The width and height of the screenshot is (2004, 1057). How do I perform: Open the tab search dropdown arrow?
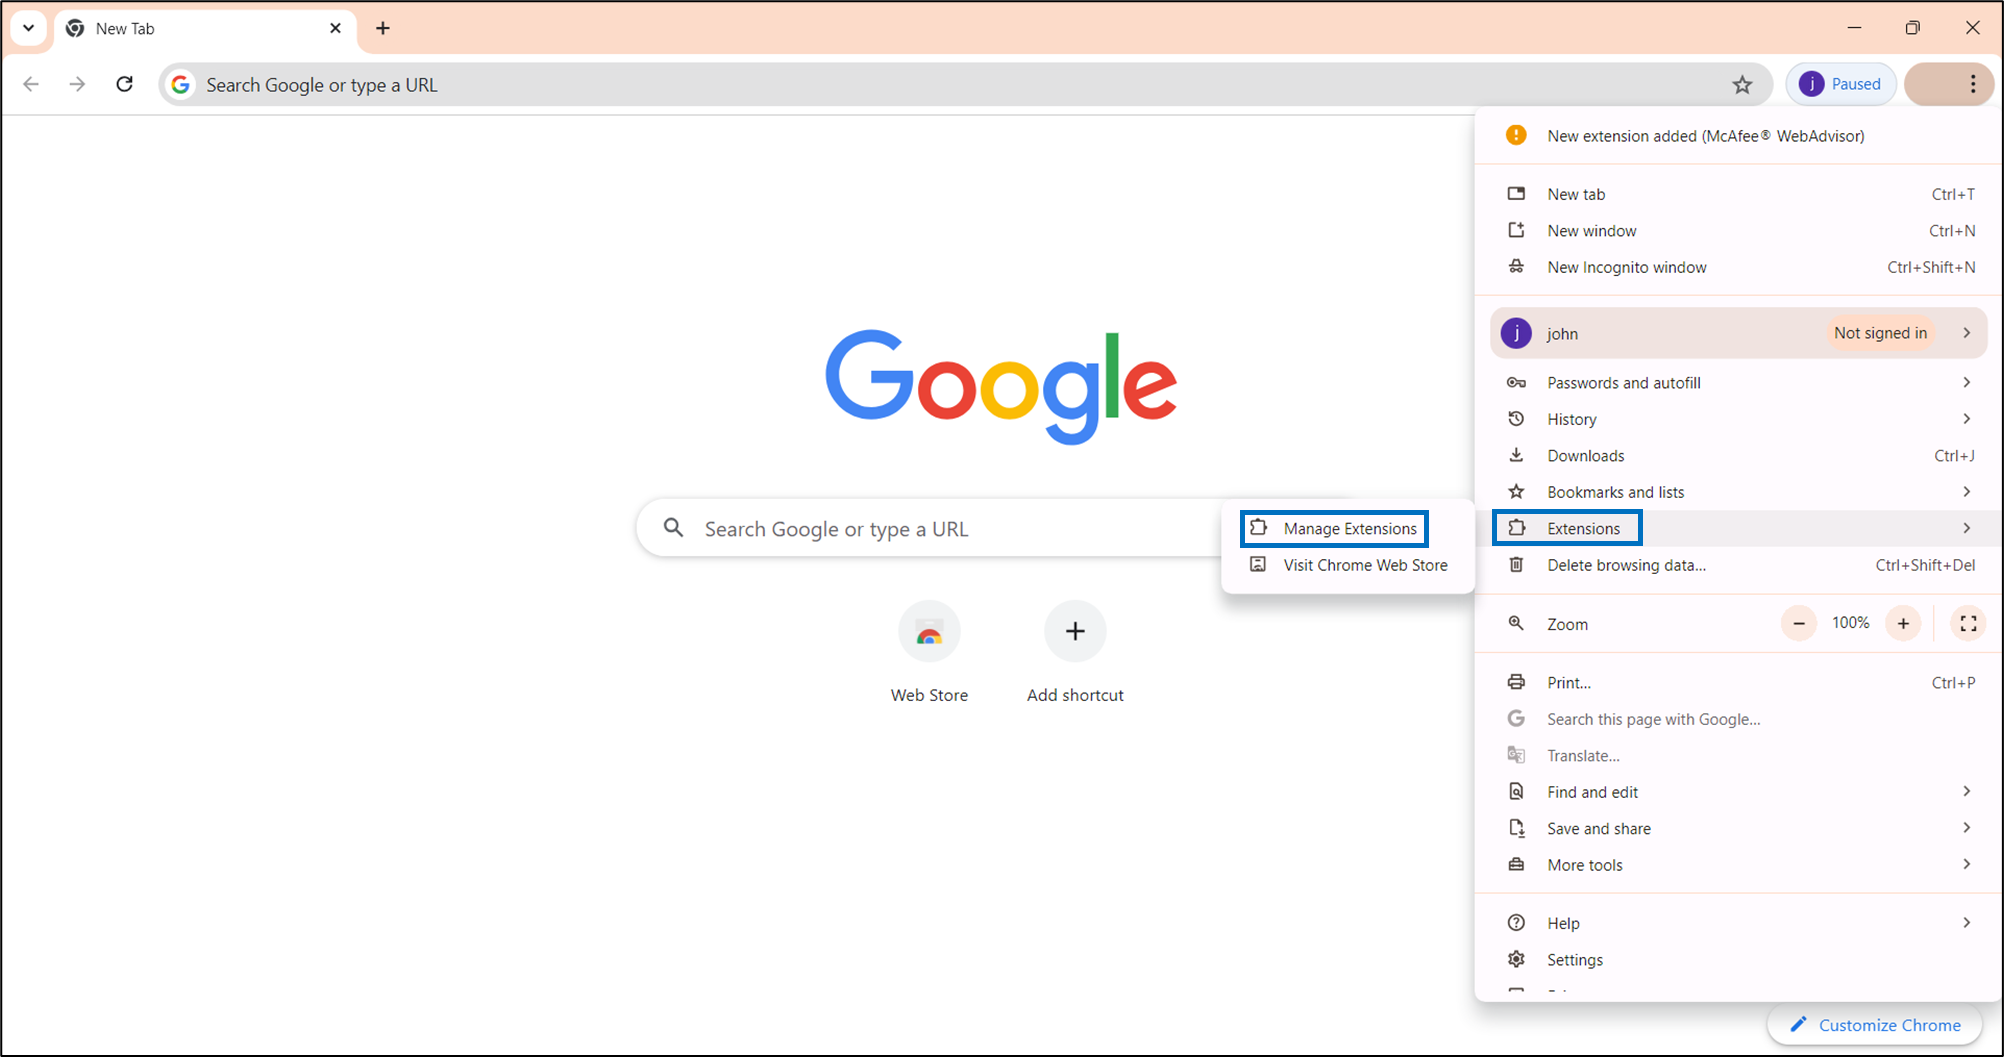[29, 28]
